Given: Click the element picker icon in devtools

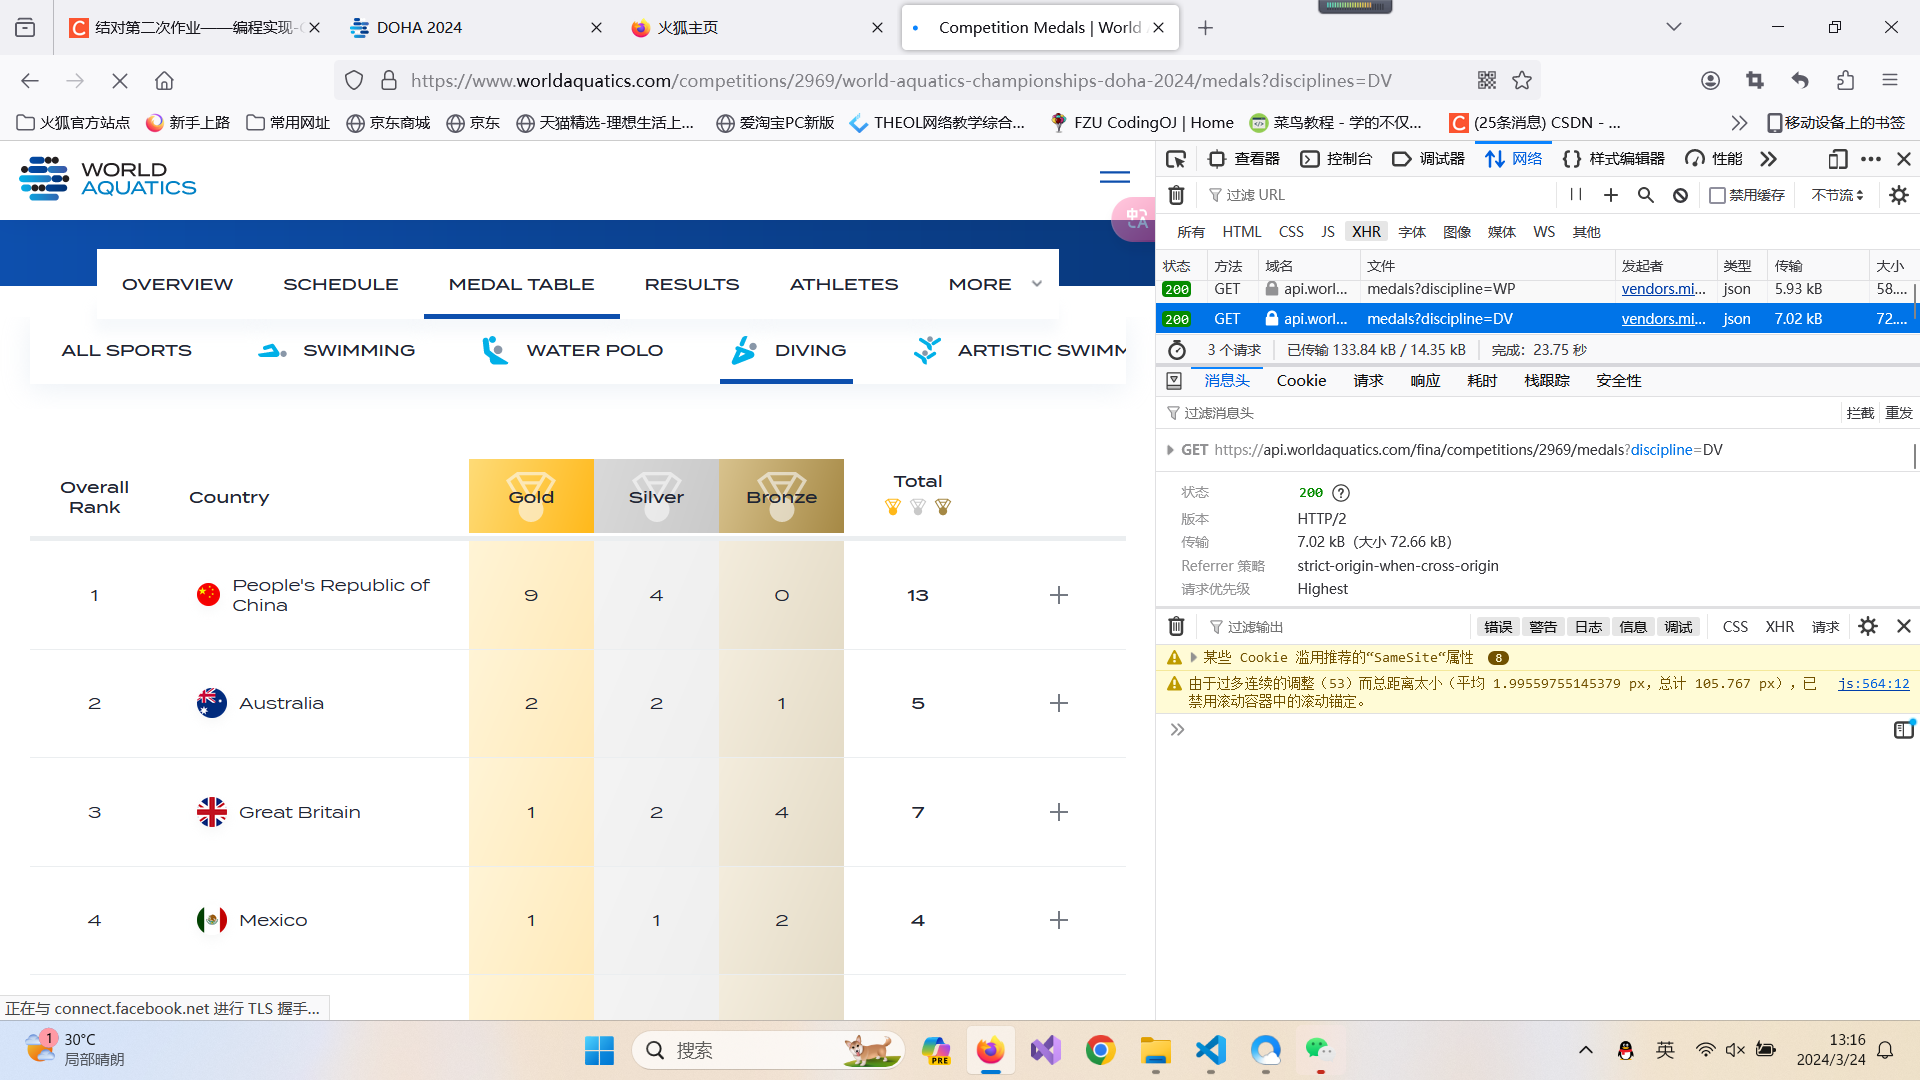Looking at the screenshot, I should click(x=1176, y=159).
